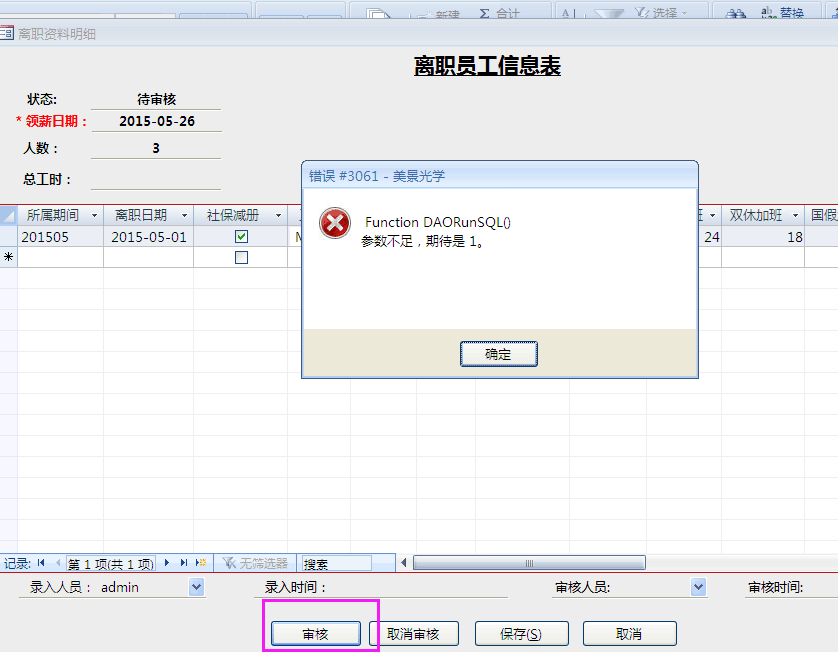838x652 pixels.
Task: Uncheck 社保减册 checkbox in 201505 row
Action: click(241, 237)
